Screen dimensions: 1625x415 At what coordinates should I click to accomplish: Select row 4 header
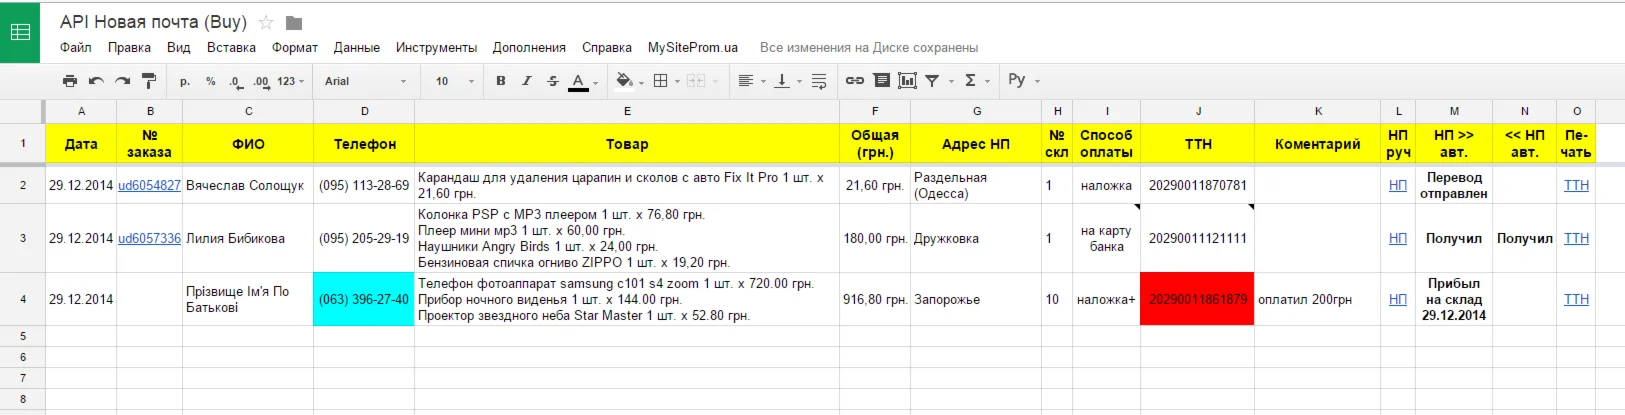click(22, 299)
